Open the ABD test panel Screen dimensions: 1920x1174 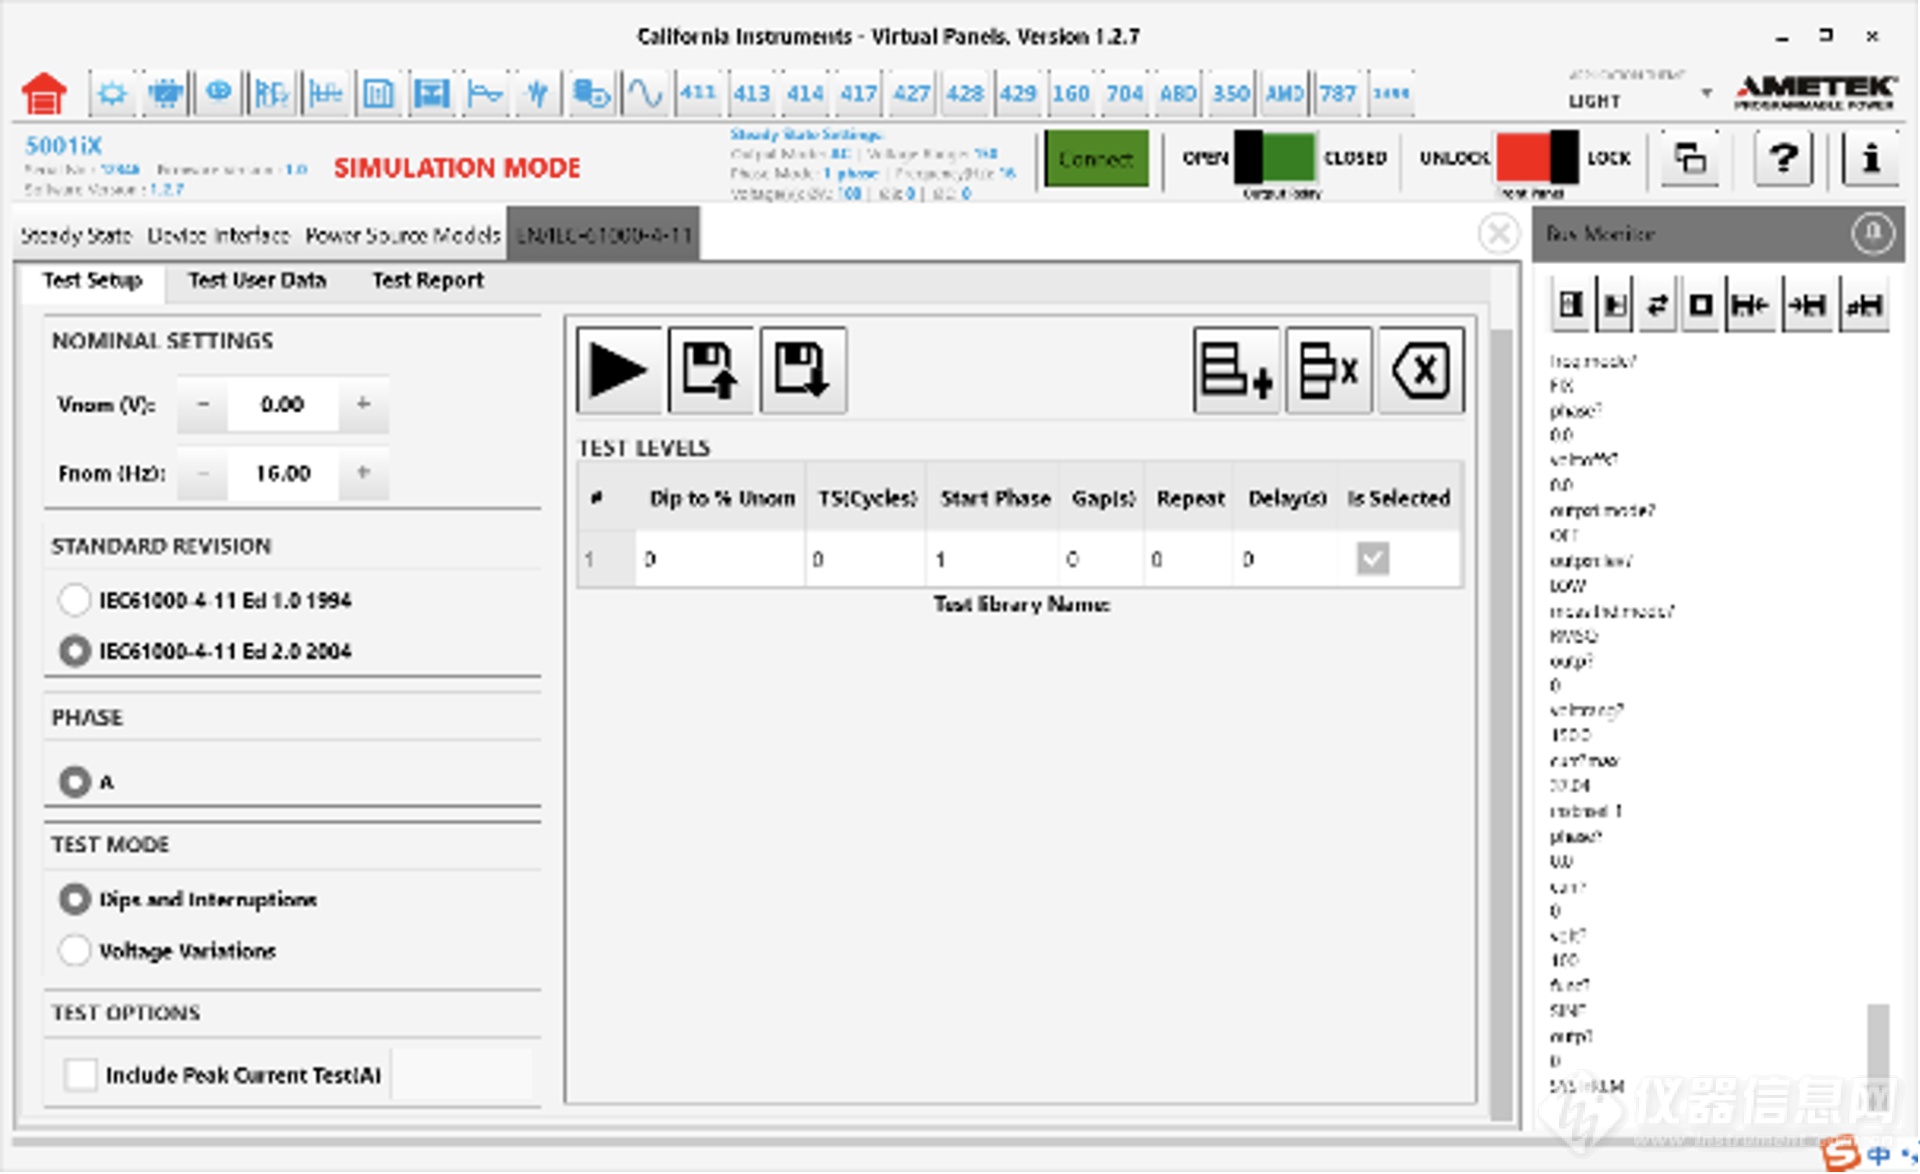point(1178,94)
